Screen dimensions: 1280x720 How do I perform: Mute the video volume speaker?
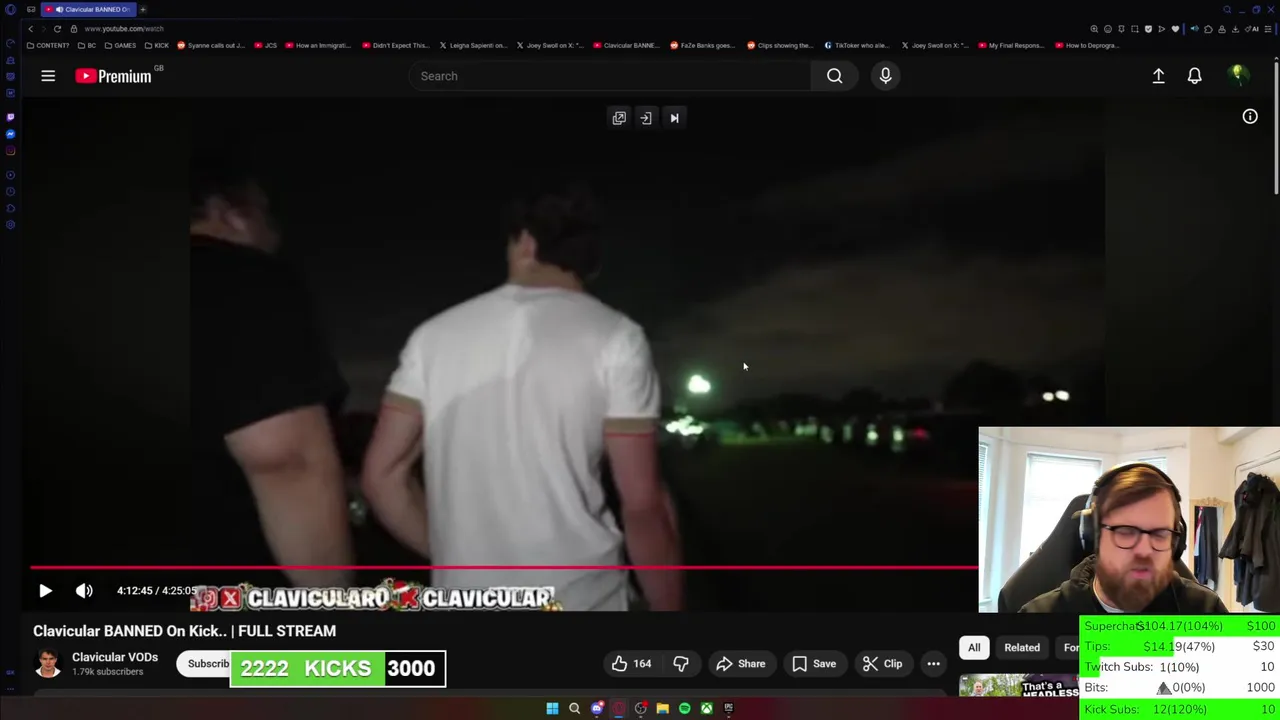click(84, 591)
